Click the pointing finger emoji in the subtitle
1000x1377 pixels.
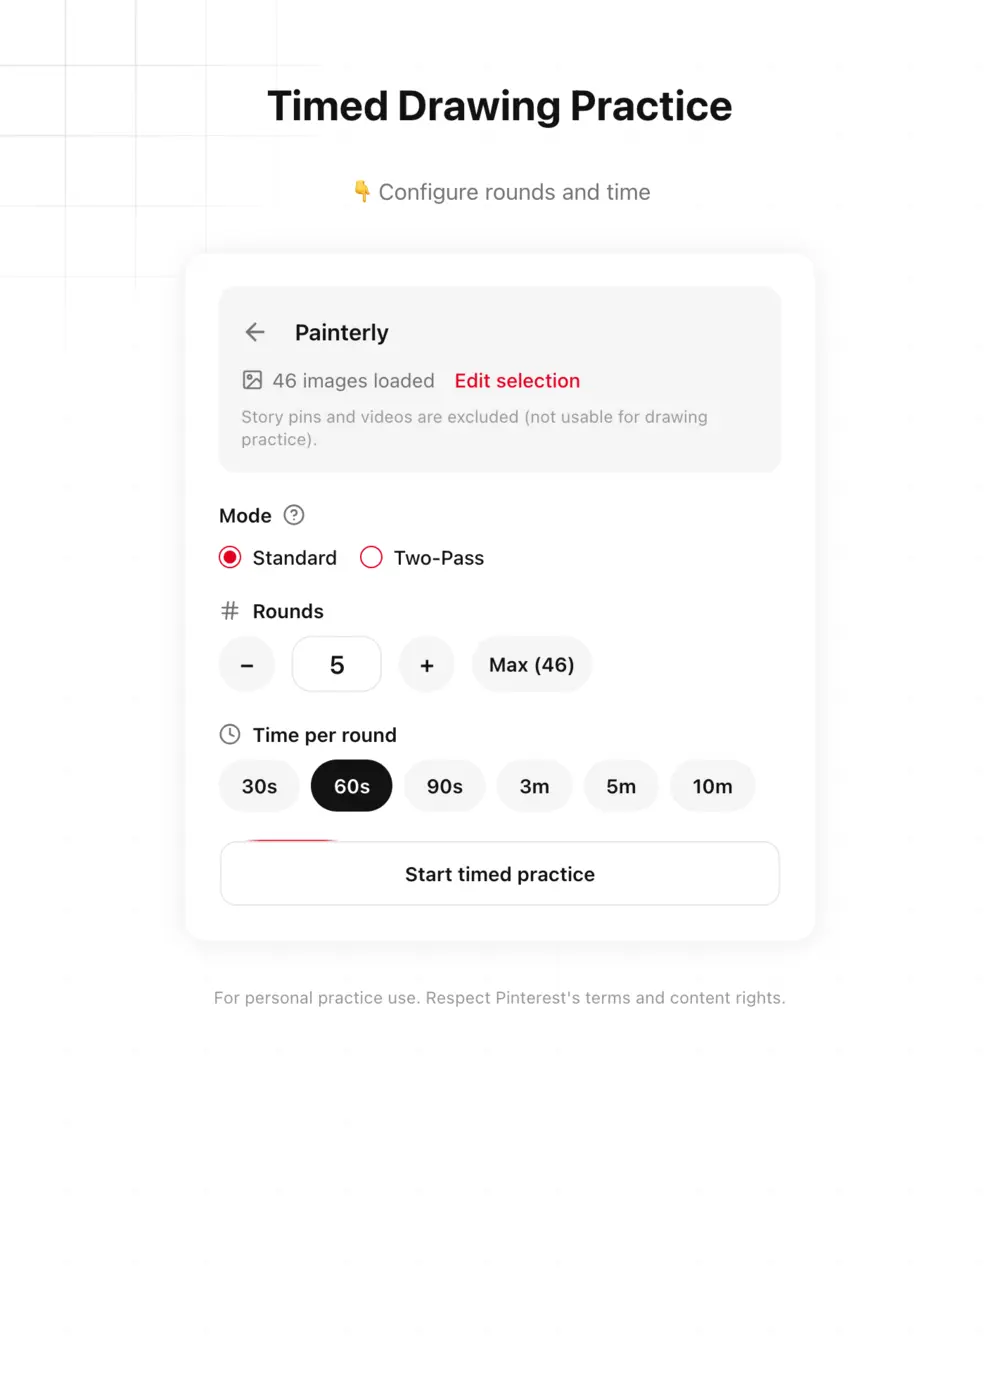click(362, 191)
